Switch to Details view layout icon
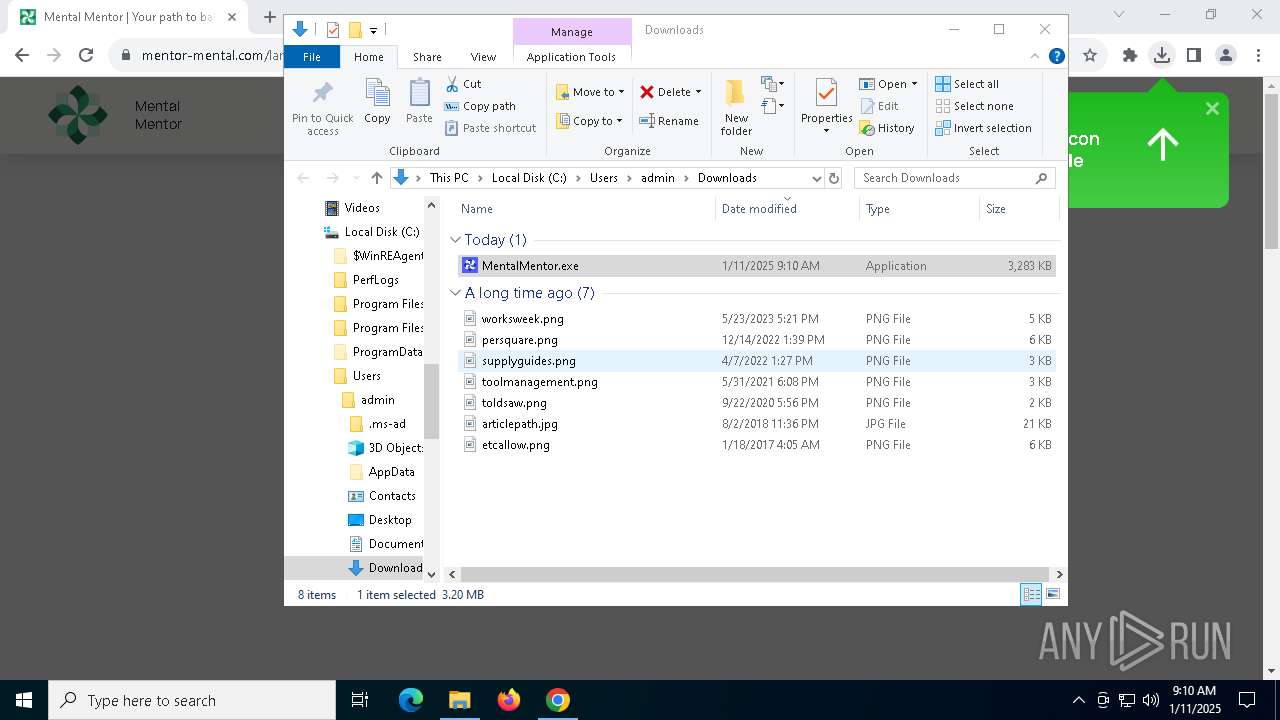Viewport: 1280px width, 720px height. click(1031, 594)
